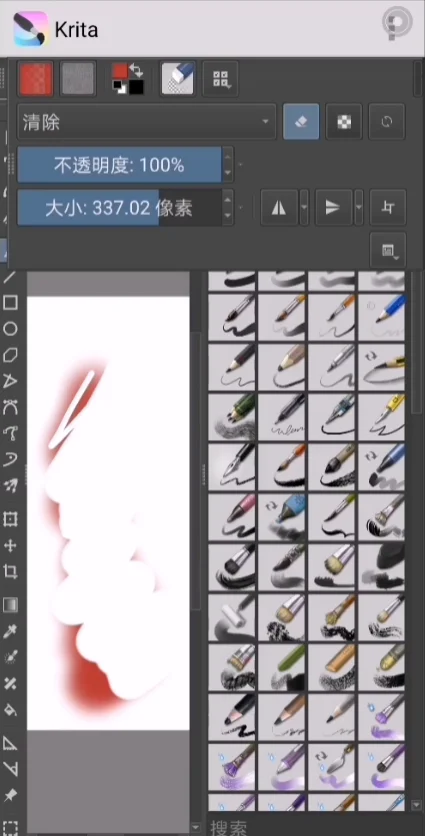Swap foreground and background colors
The height and width of the screenshot is (836, 425).
pos(136,70)
